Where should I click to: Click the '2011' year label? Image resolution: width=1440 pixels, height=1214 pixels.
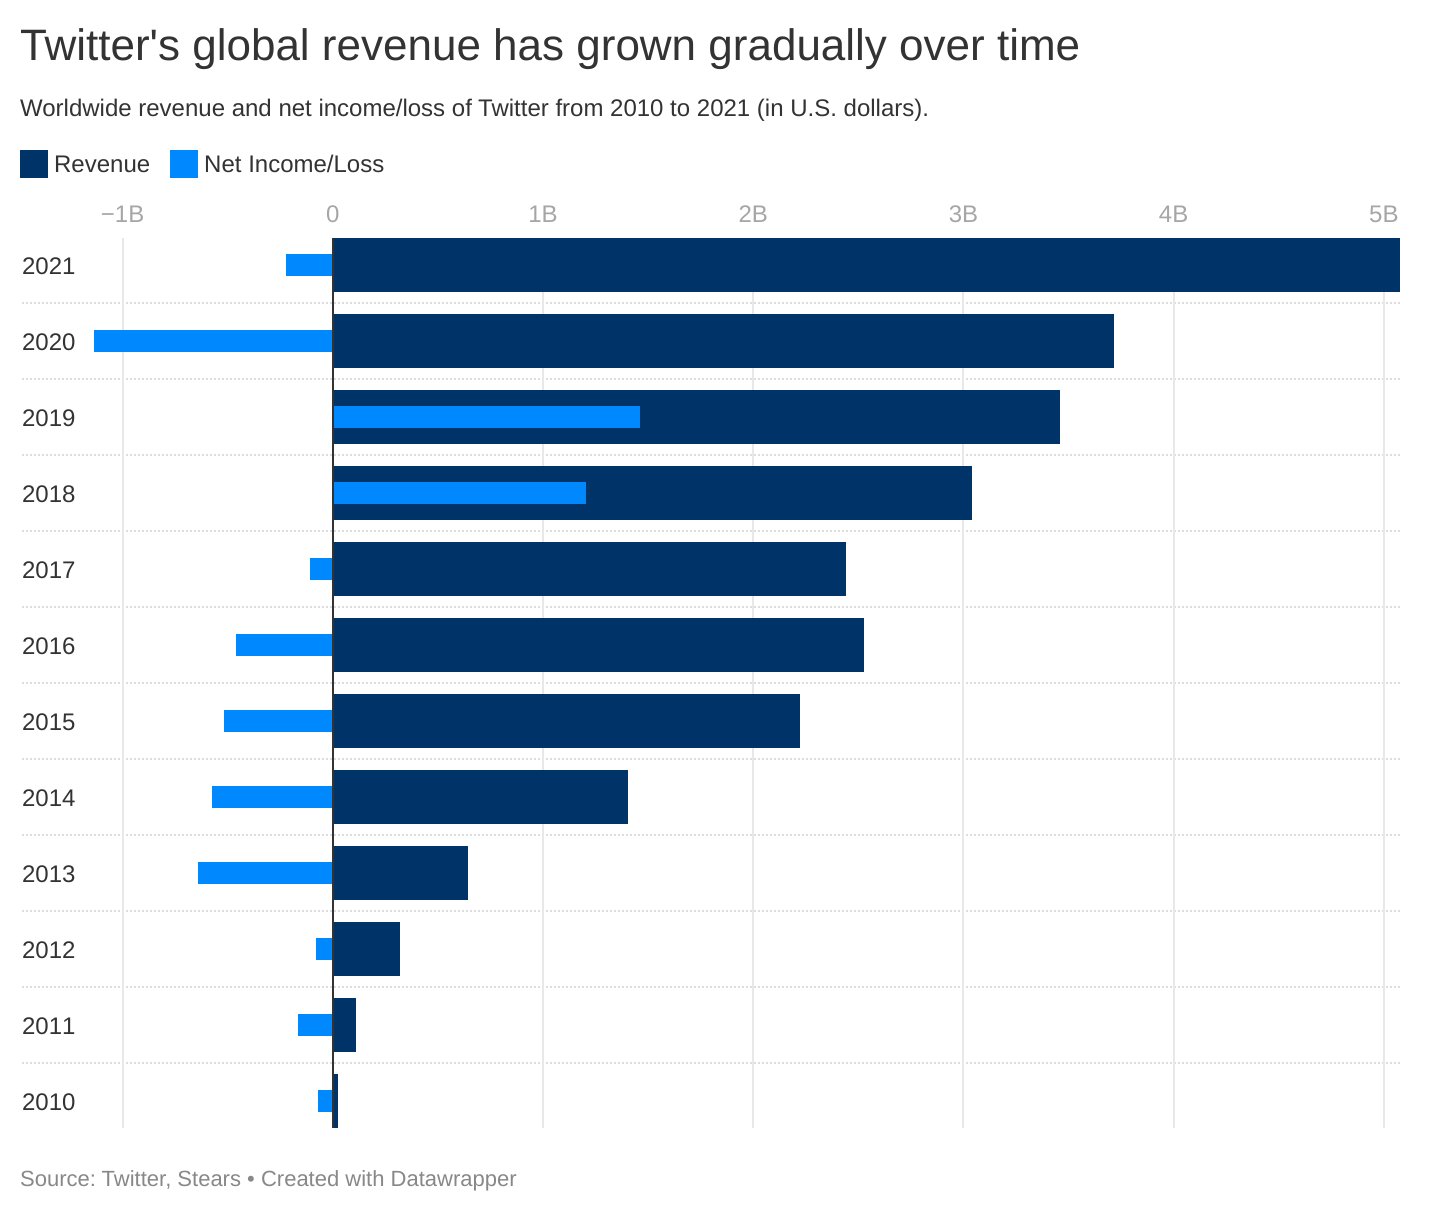48,1026
